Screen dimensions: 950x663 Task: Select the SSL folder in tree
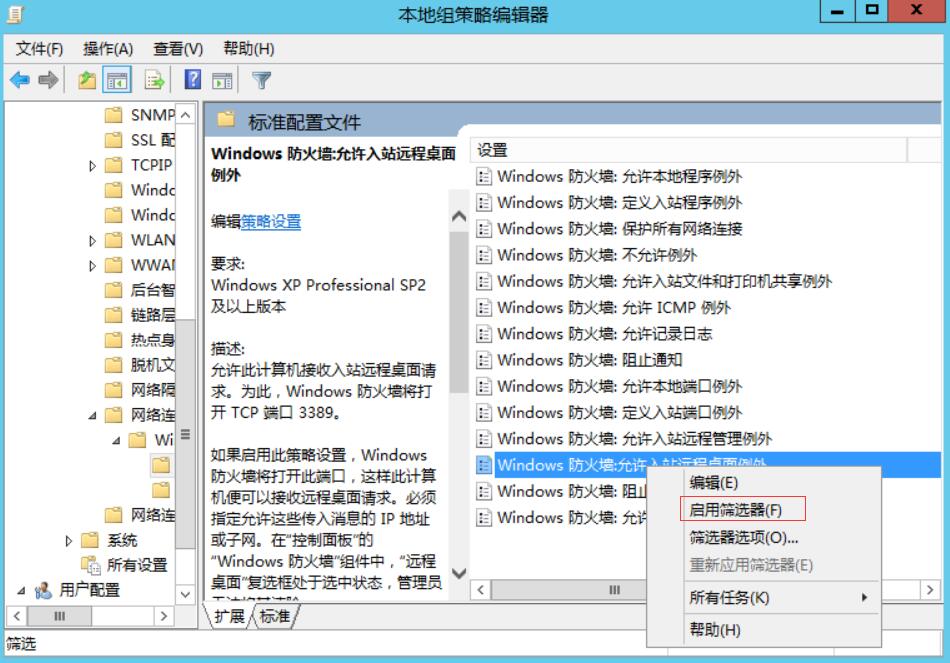point(140,140)
